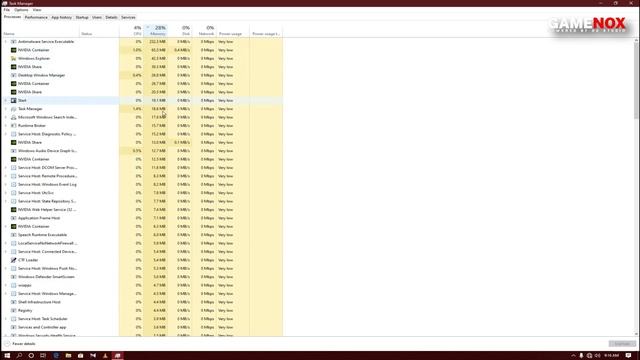640x360 pixels.
Task: Launch Microsoft Edge from taskbar
Action: (56, 356)
